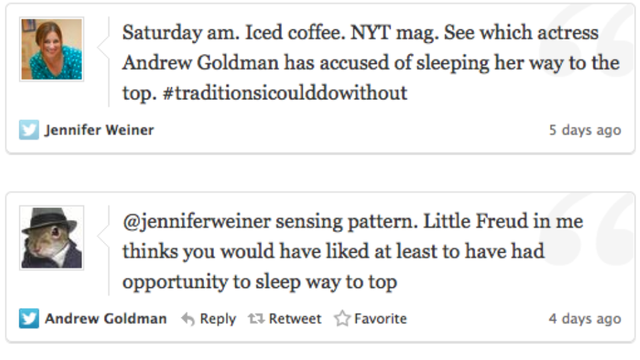640x360 pixels.
Task: Click the faded quotation mark on Andrew's tweet
Action: tap(589, 231)
